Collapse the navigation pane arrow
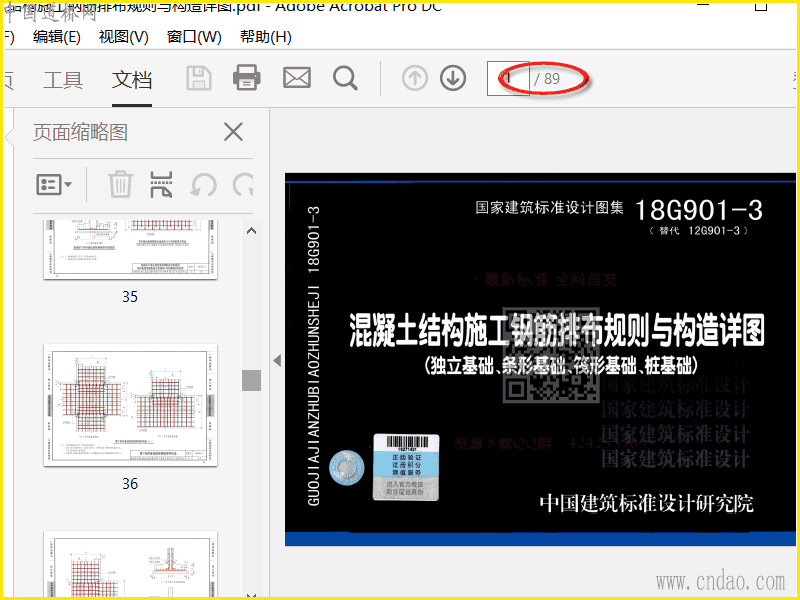 [x=277, y=361]
